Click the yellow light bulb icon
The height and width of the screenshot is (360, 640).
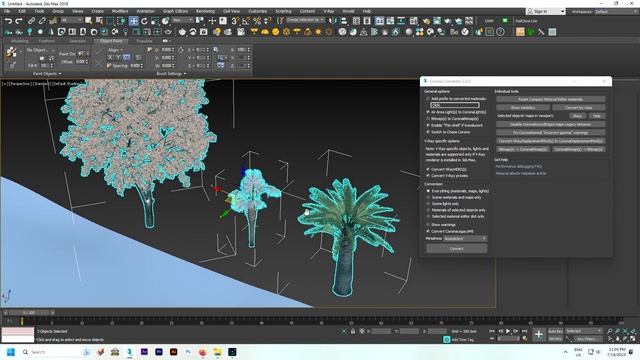pyautogui.click(x=217, y=32)
